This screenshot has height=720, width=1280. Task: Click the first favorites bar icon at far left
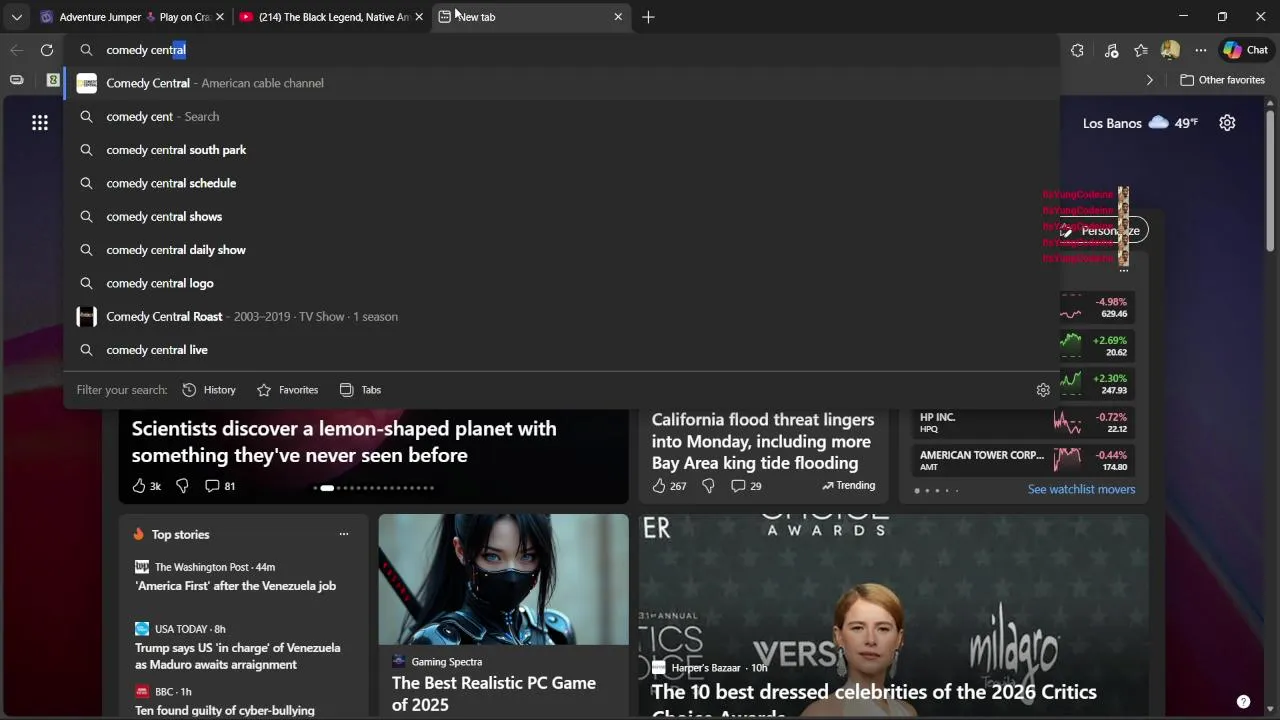pyautogui.click(x=17, y=80)
